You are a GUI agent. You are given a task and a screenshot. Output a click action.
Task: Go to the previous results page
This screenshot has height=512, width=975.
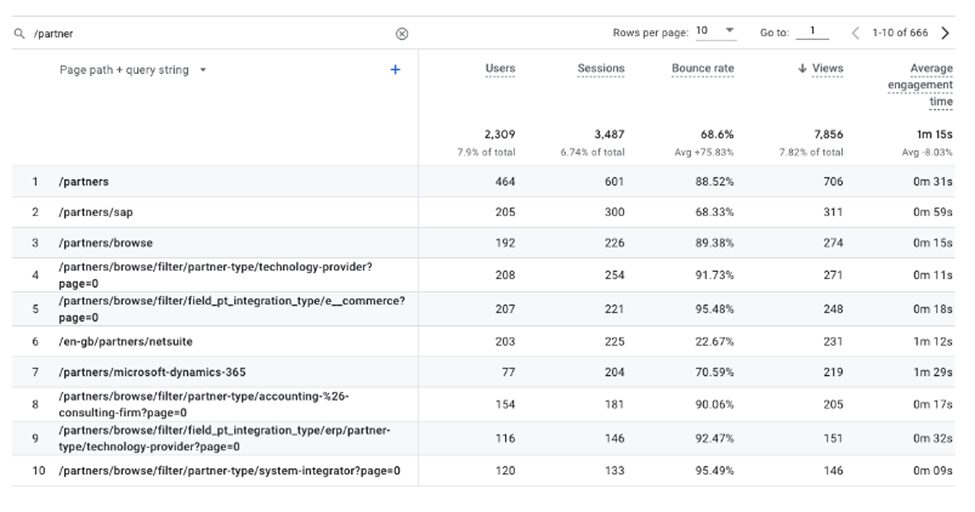(x=856, y=33)
